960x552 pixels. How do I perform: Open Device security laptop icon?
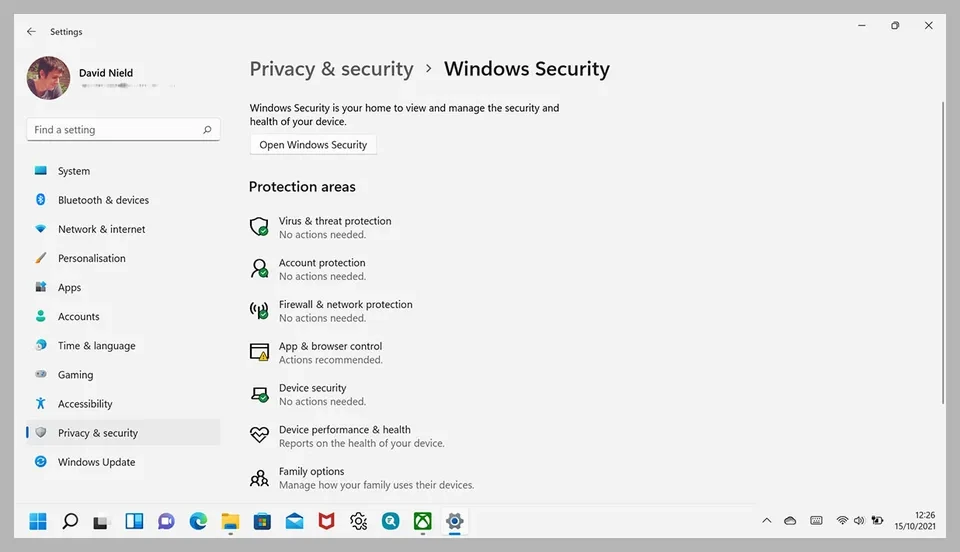(259, 394)
